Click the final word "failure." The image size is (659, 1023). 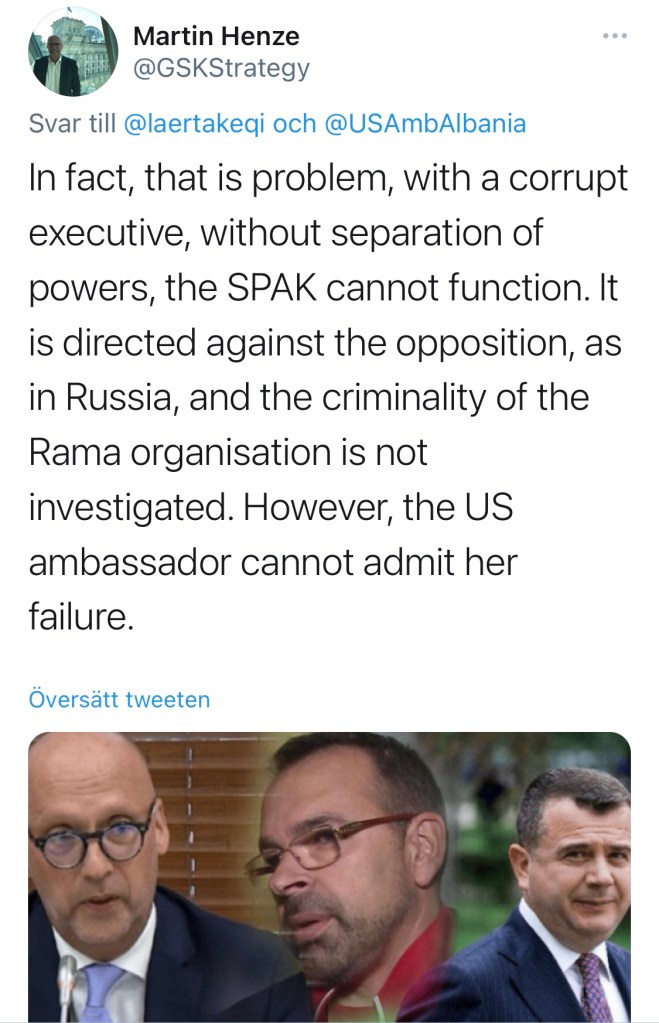[x=81, y=617]
